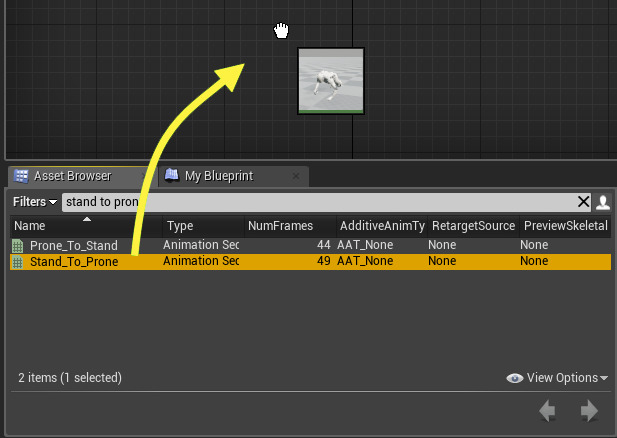Click the PreviewSkeletal column header

coord(565,226)
